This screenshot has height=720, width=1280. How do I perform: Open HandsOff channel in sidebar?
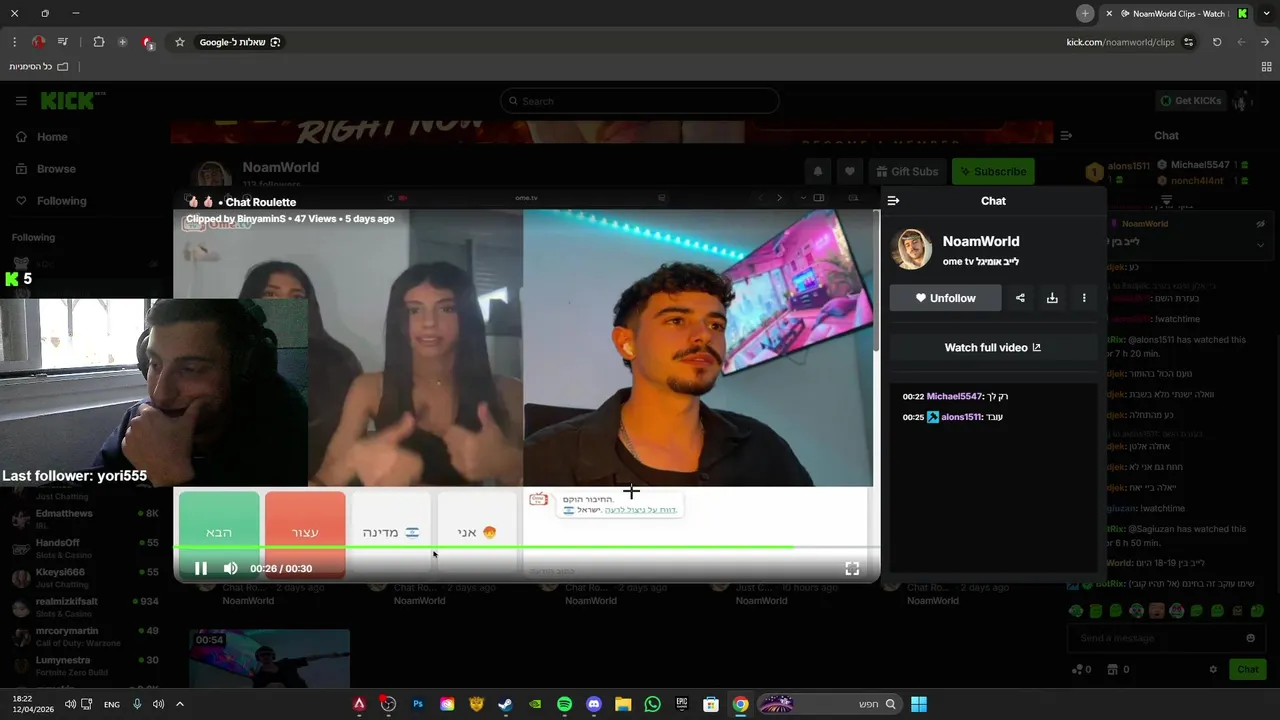point(84,548)
